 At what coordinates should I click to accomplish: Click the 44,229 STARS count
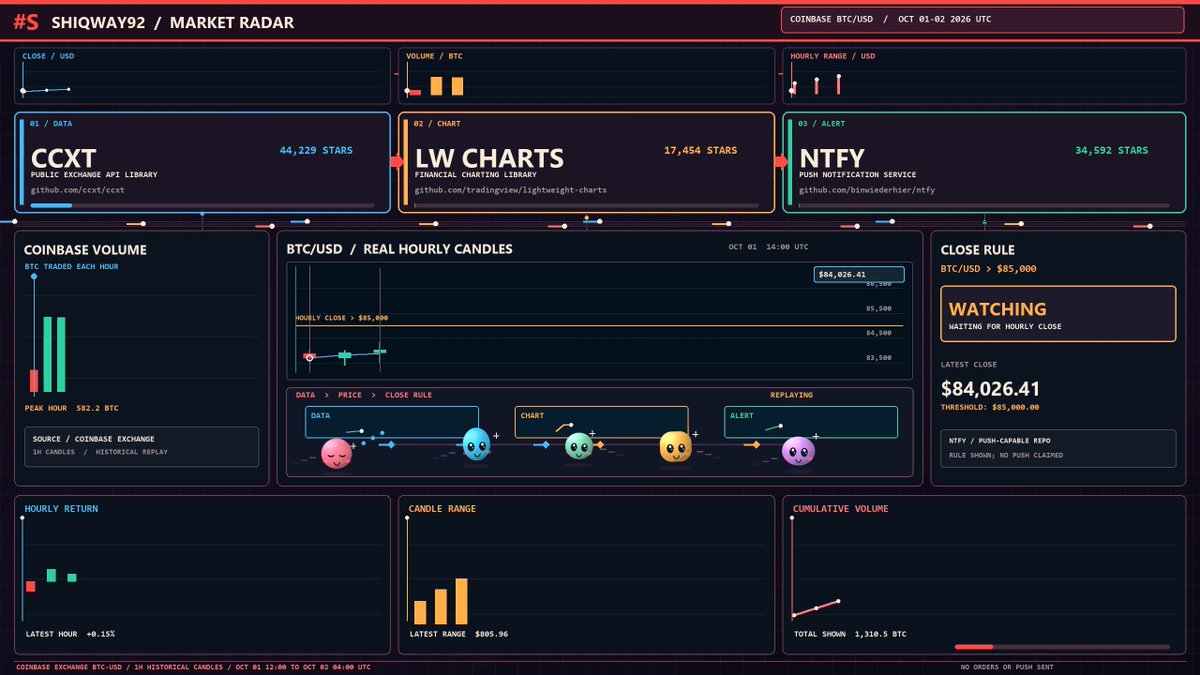(x=316, y=151)
